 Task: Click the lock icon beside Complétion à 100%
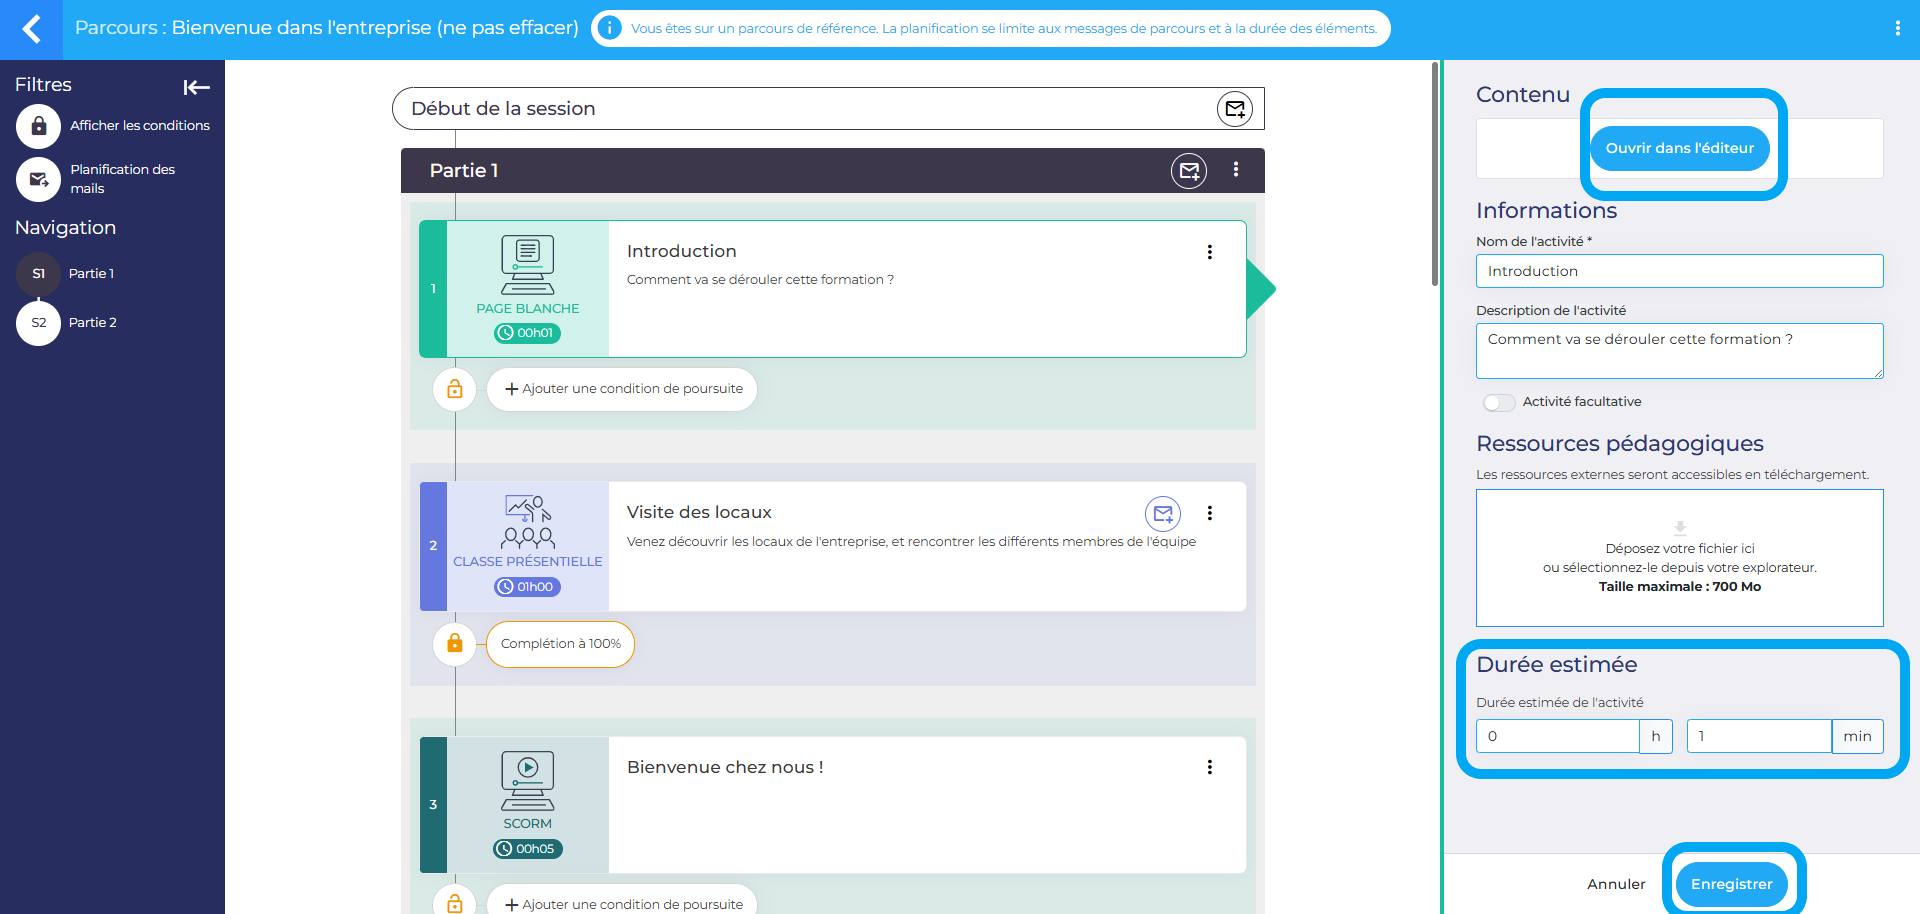pos(455,643)
